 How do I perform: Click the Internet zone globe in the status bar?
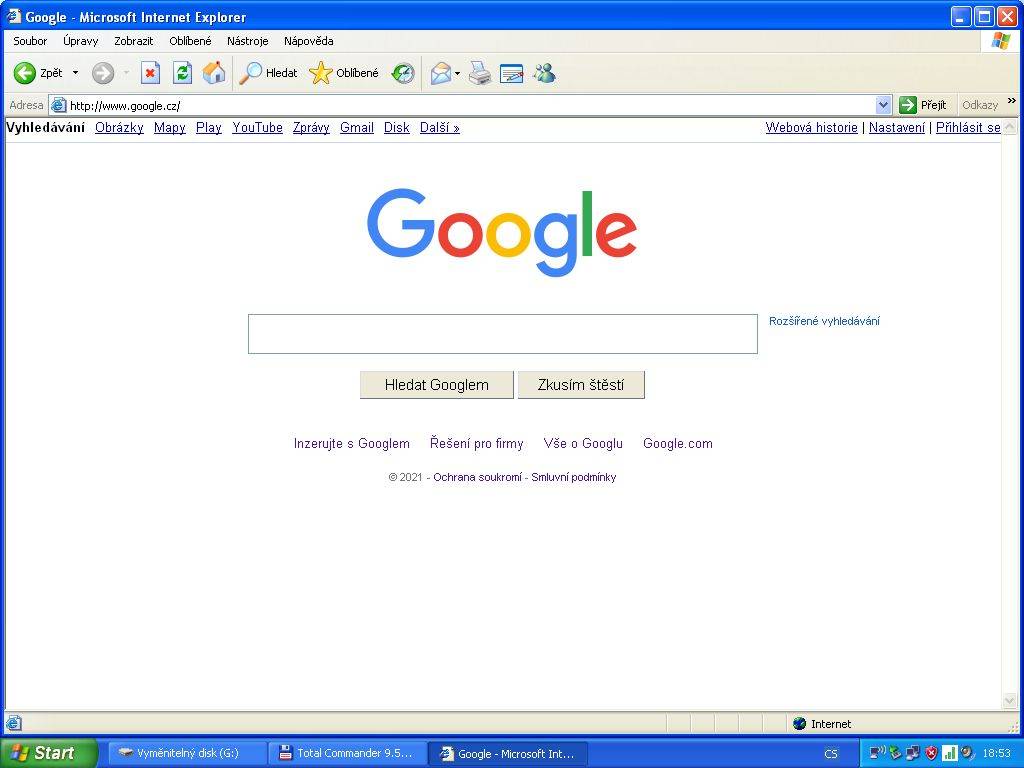click(799, 724)
